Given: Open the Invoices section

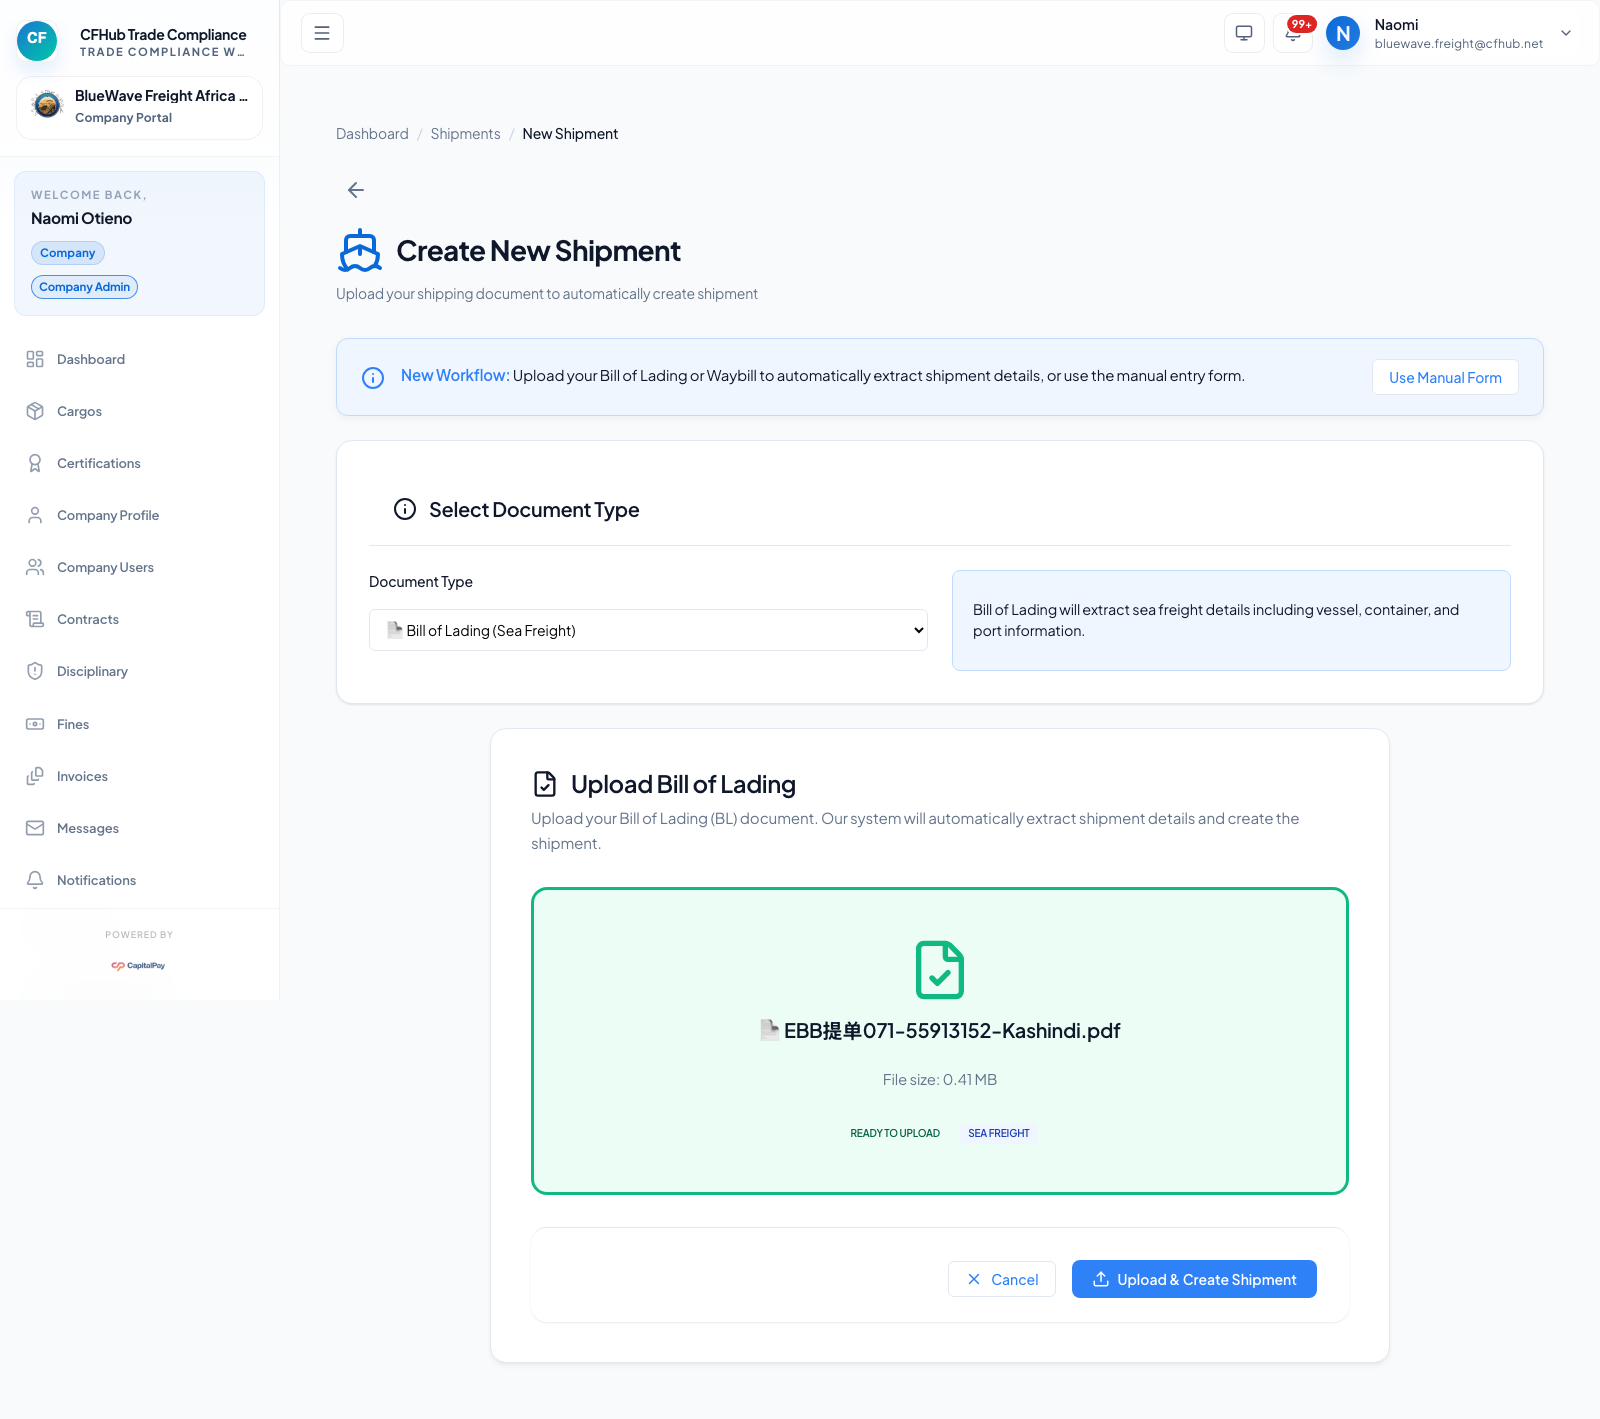Looking at the screenshot, I should click(x=82, y=776).
